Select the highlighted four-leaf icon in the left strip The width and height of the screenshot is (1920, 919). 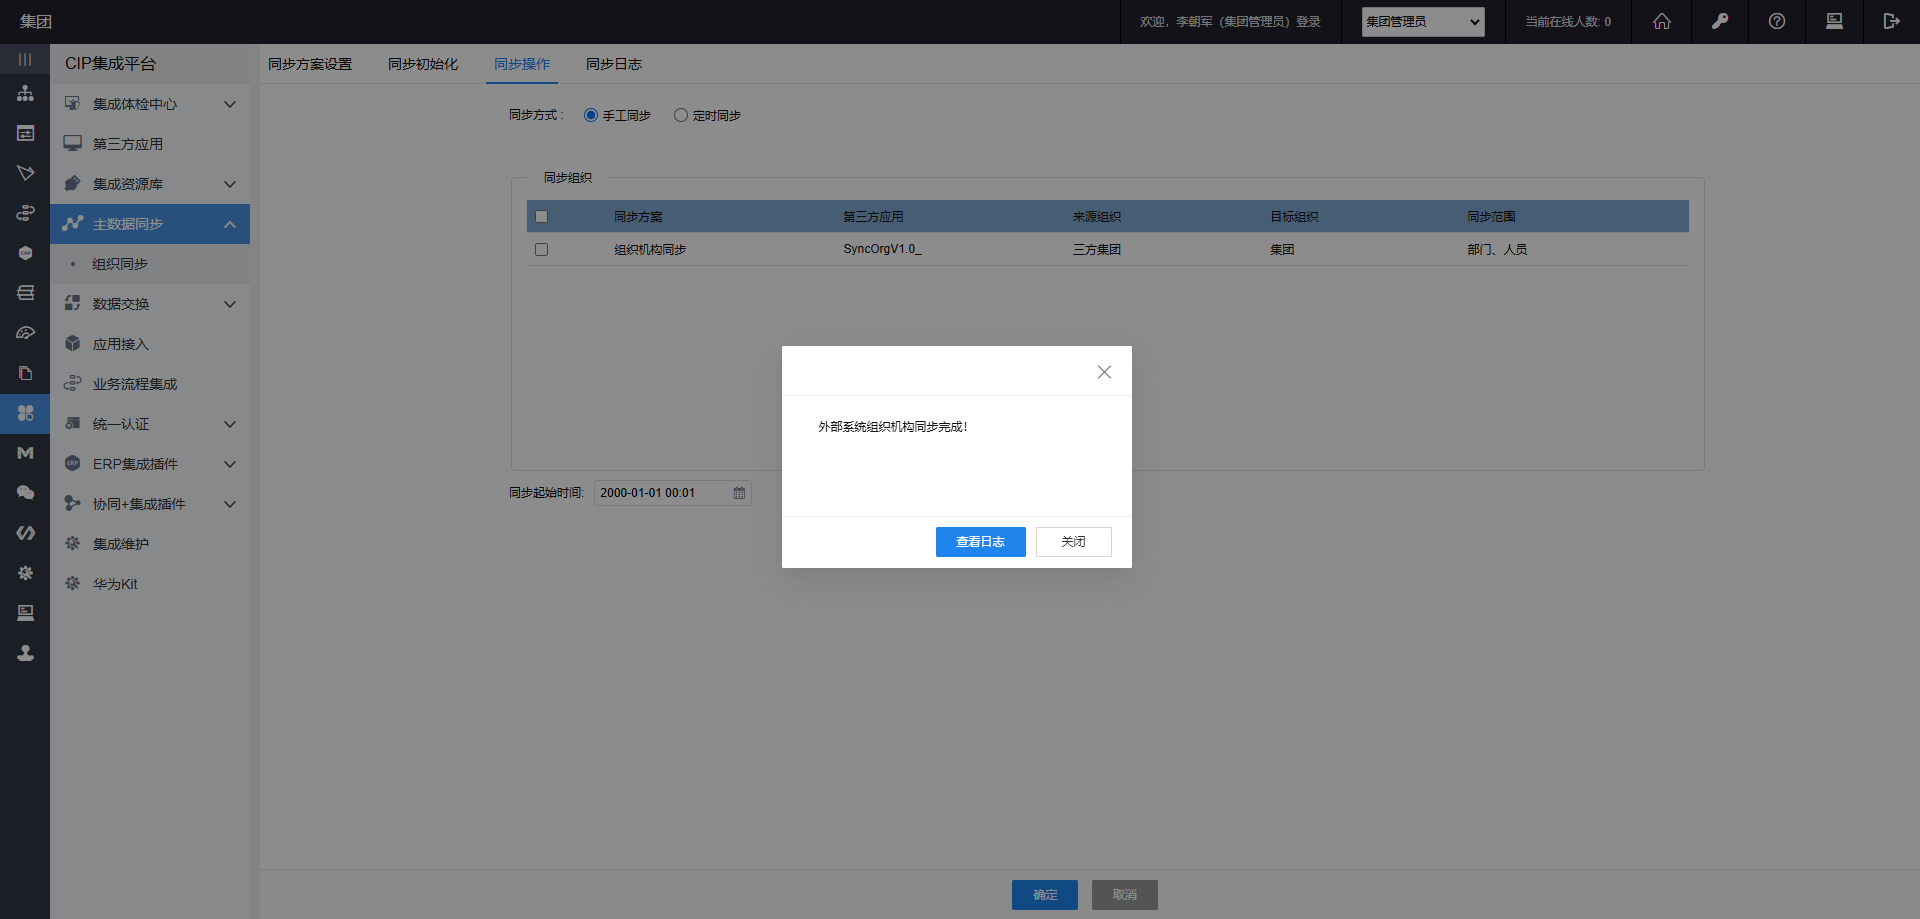[x=25, y=413]
